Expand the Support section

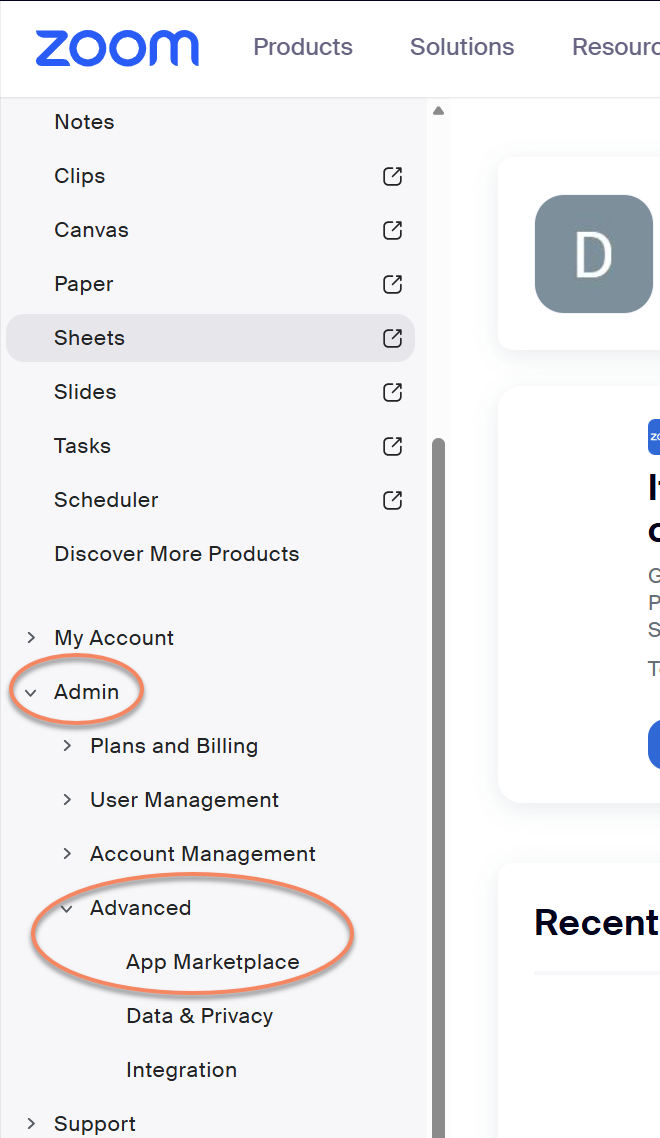(31, 1123)
